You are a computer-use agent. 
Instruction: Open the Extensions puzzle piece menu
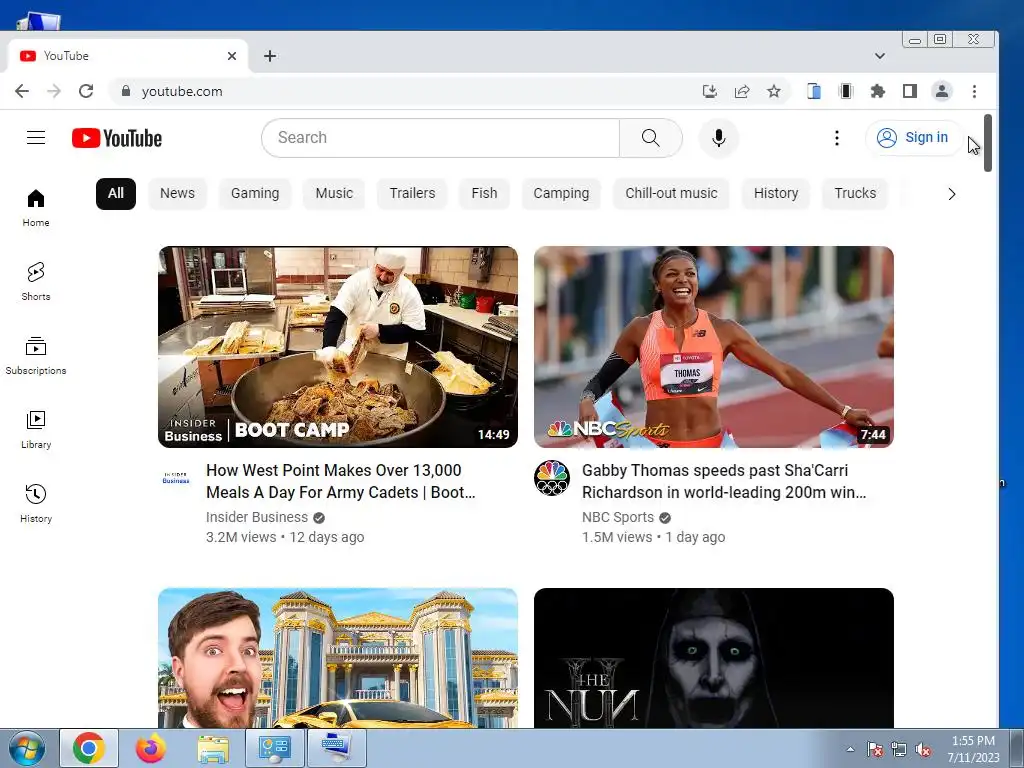(x=878, y=91)
